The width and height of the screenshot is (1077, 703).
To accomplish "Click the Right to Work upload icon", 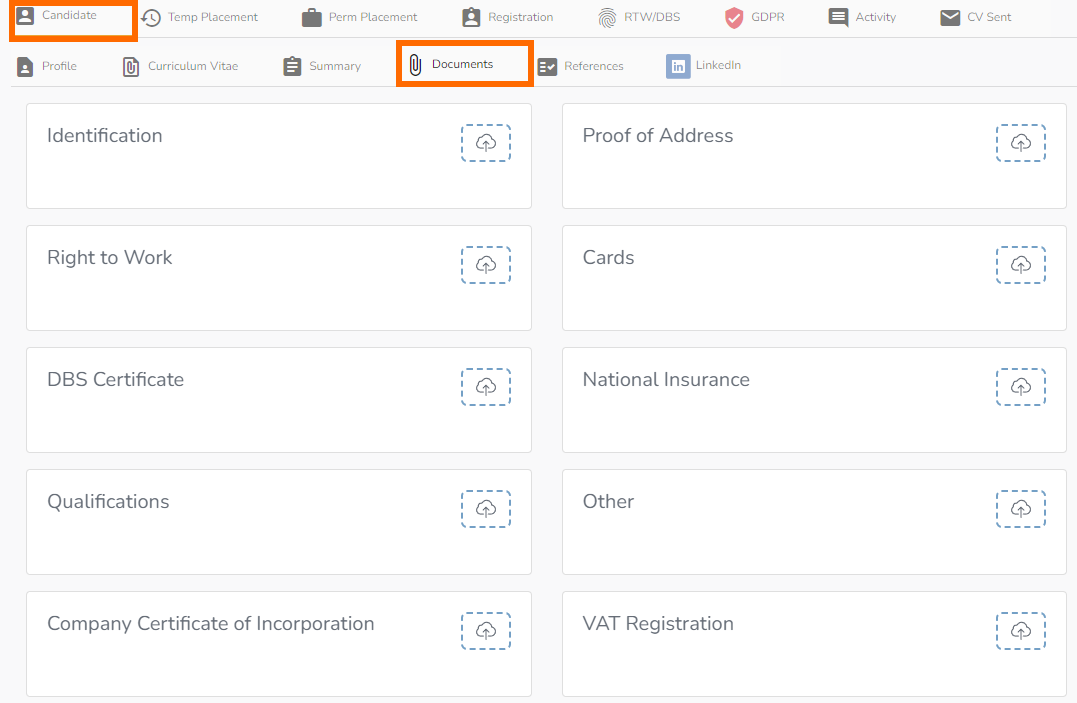I will (x=486, y=265).
